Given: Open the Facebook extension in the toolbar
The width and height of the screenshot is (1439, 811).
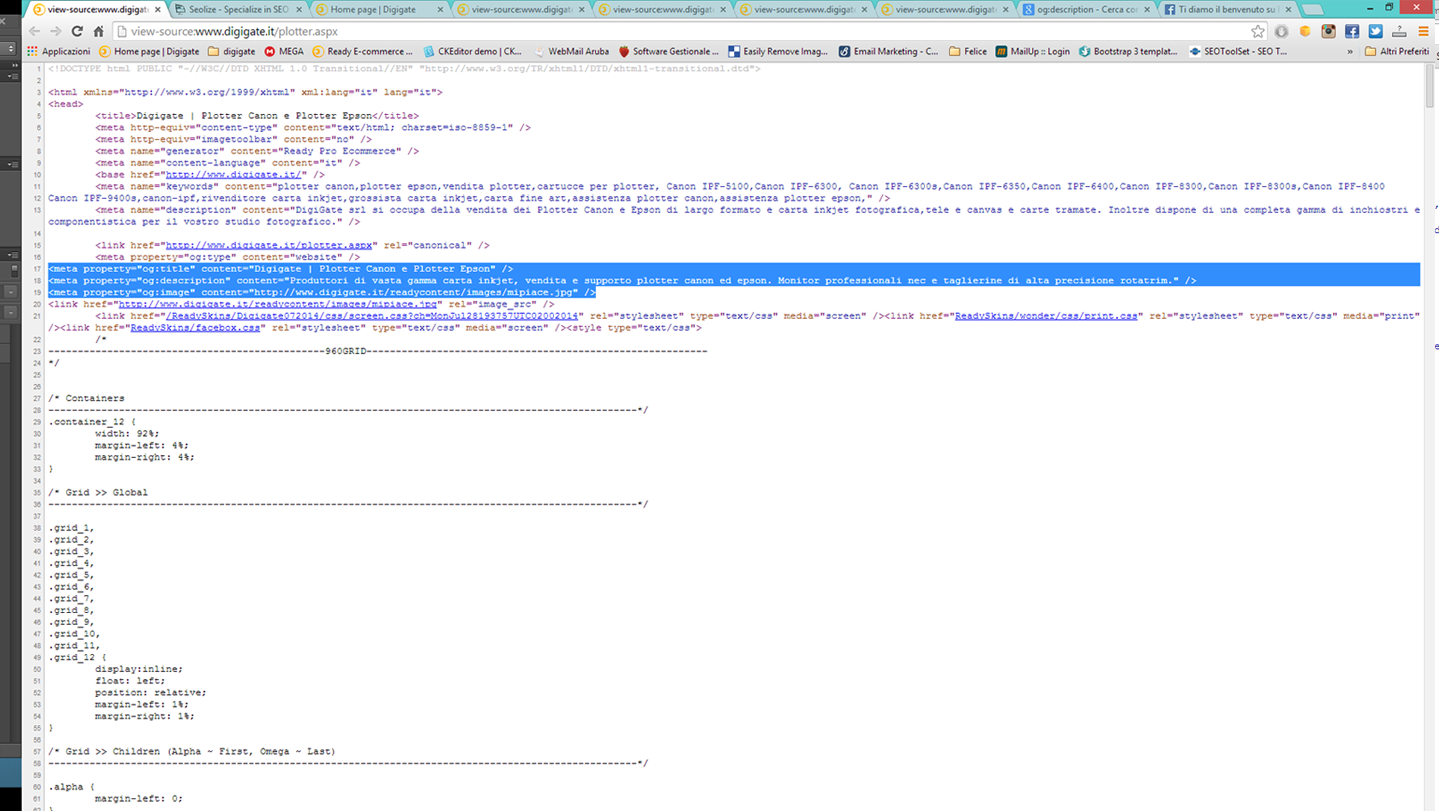Looking at the screenshot, I should tap(1352, 31).
